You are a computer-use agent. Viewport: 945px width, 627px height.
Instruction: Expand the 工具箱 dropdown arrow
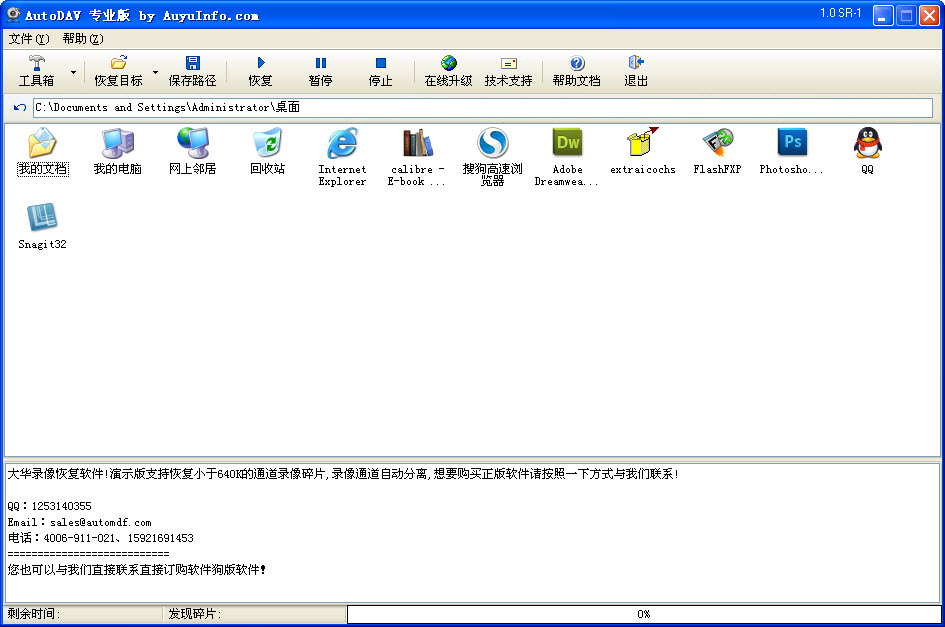click(x=74, y=72)
